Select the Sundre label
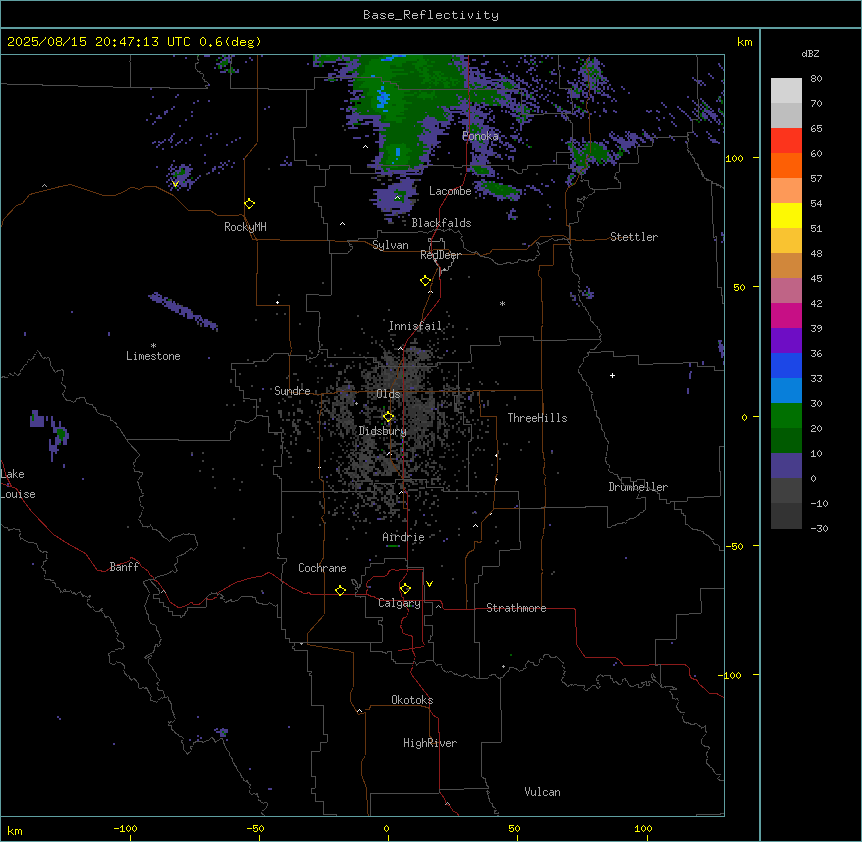Image resolution: width=862 pixels, height=842 pixels. (292, 391)
